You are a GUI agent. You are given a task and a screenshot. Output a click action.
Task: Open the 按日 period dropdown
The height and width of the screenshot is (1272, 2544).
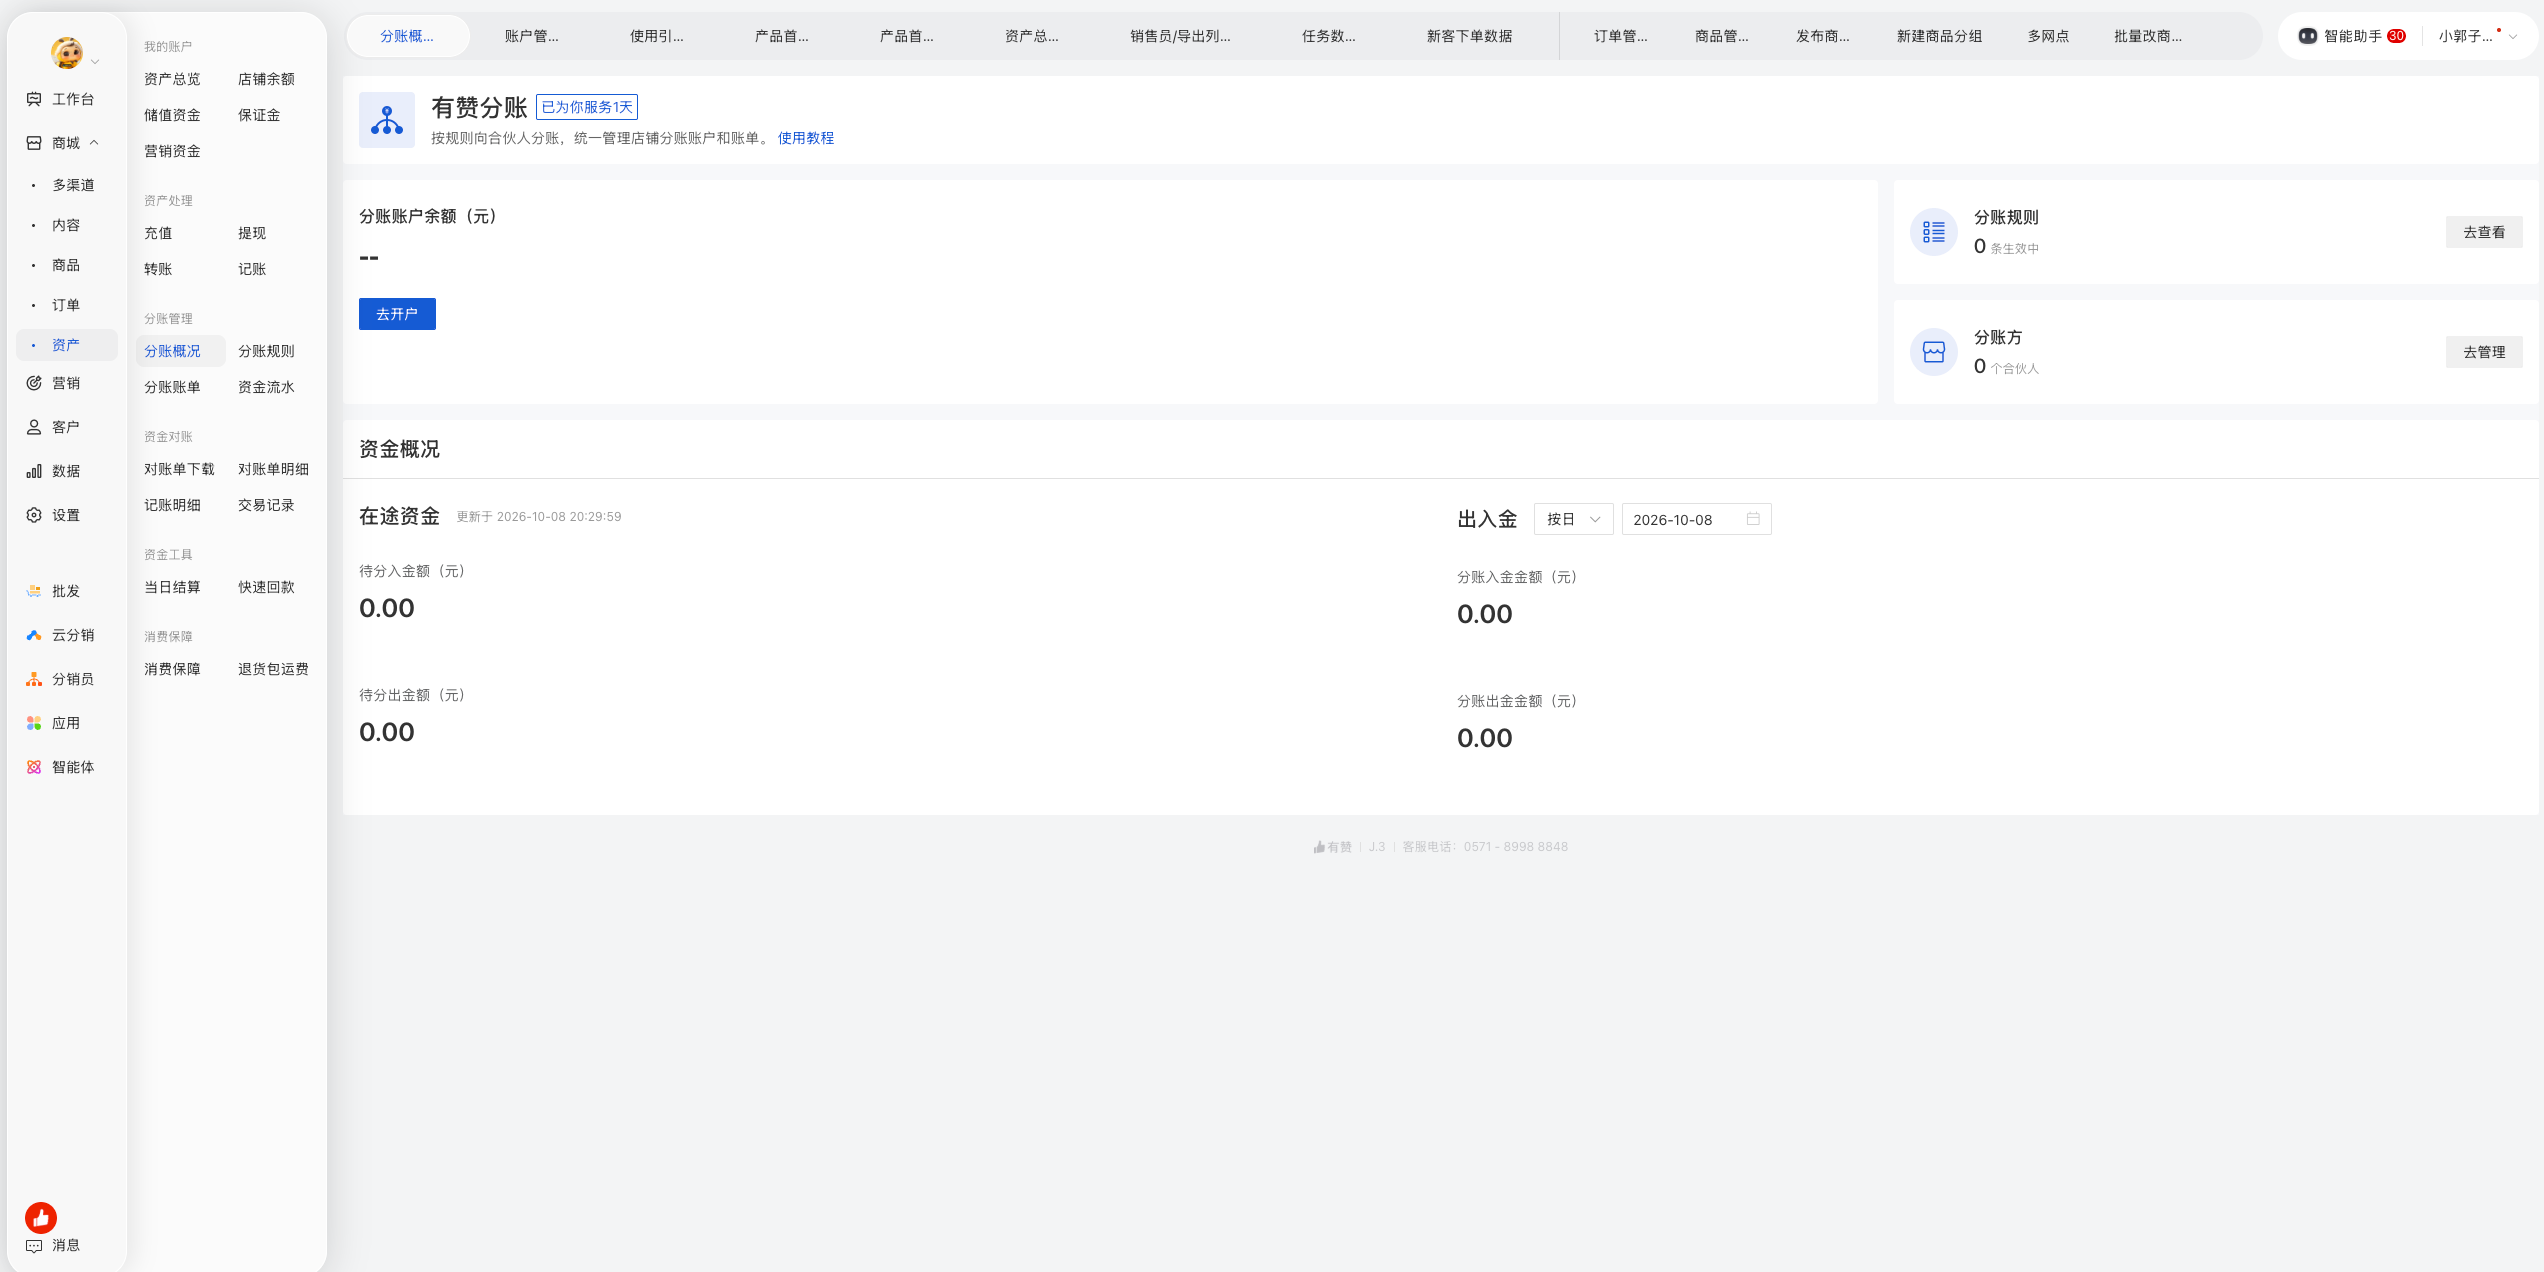coord(1573,519)
